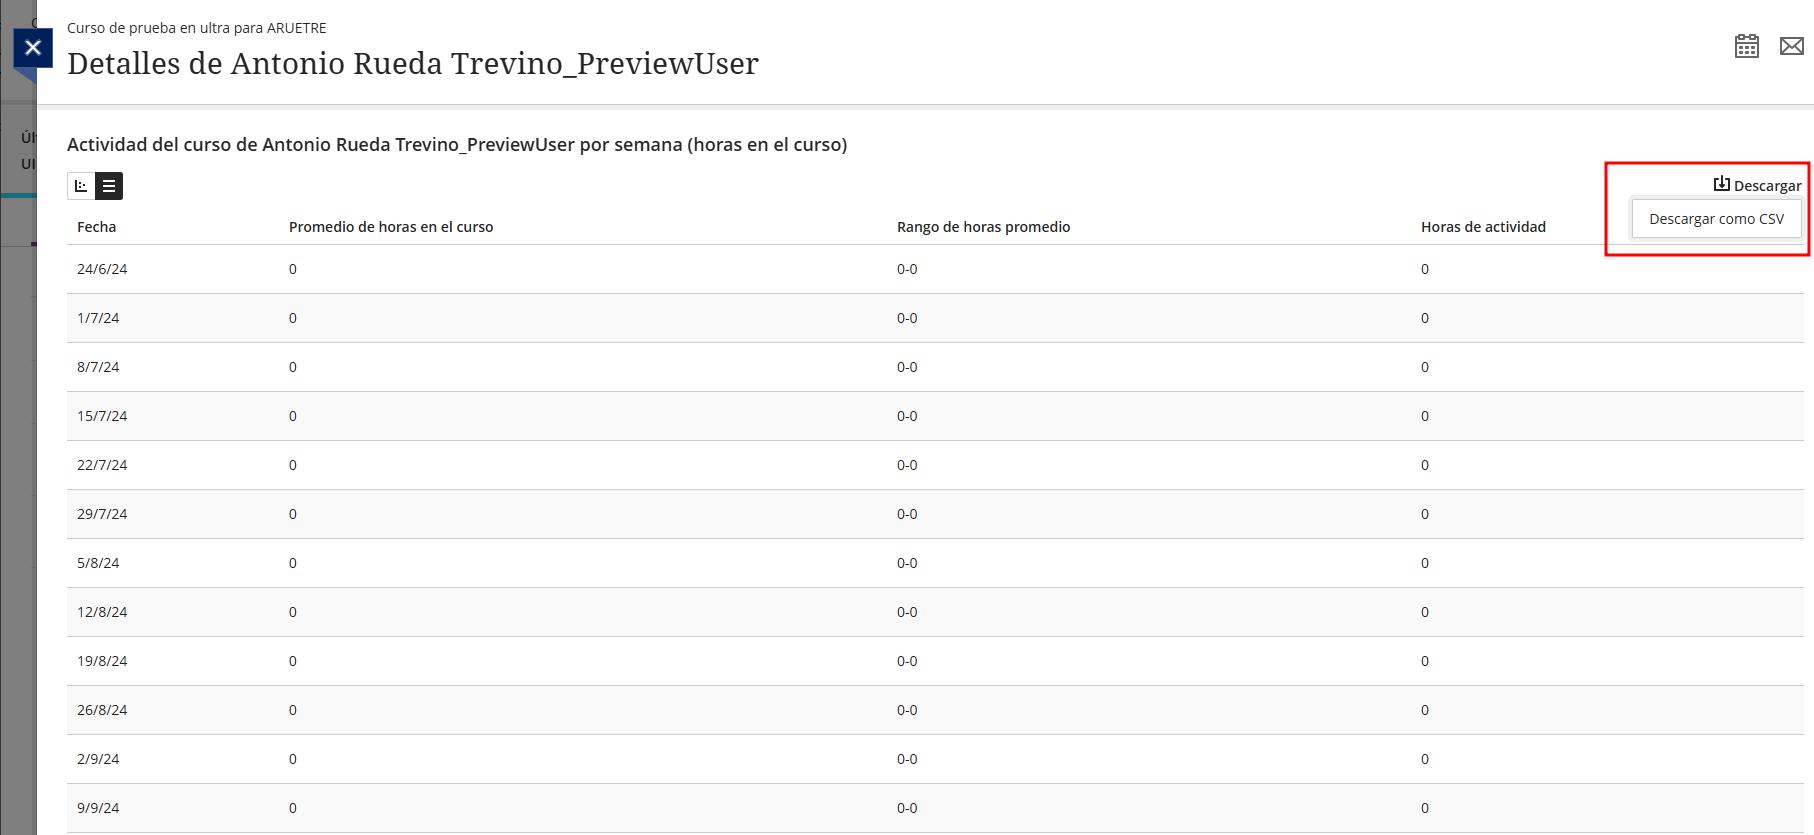Image resolution: width=1814 pixels, height=835 pixels.
Task: Select the 12/8/24 date row
Action: [102, 612]
